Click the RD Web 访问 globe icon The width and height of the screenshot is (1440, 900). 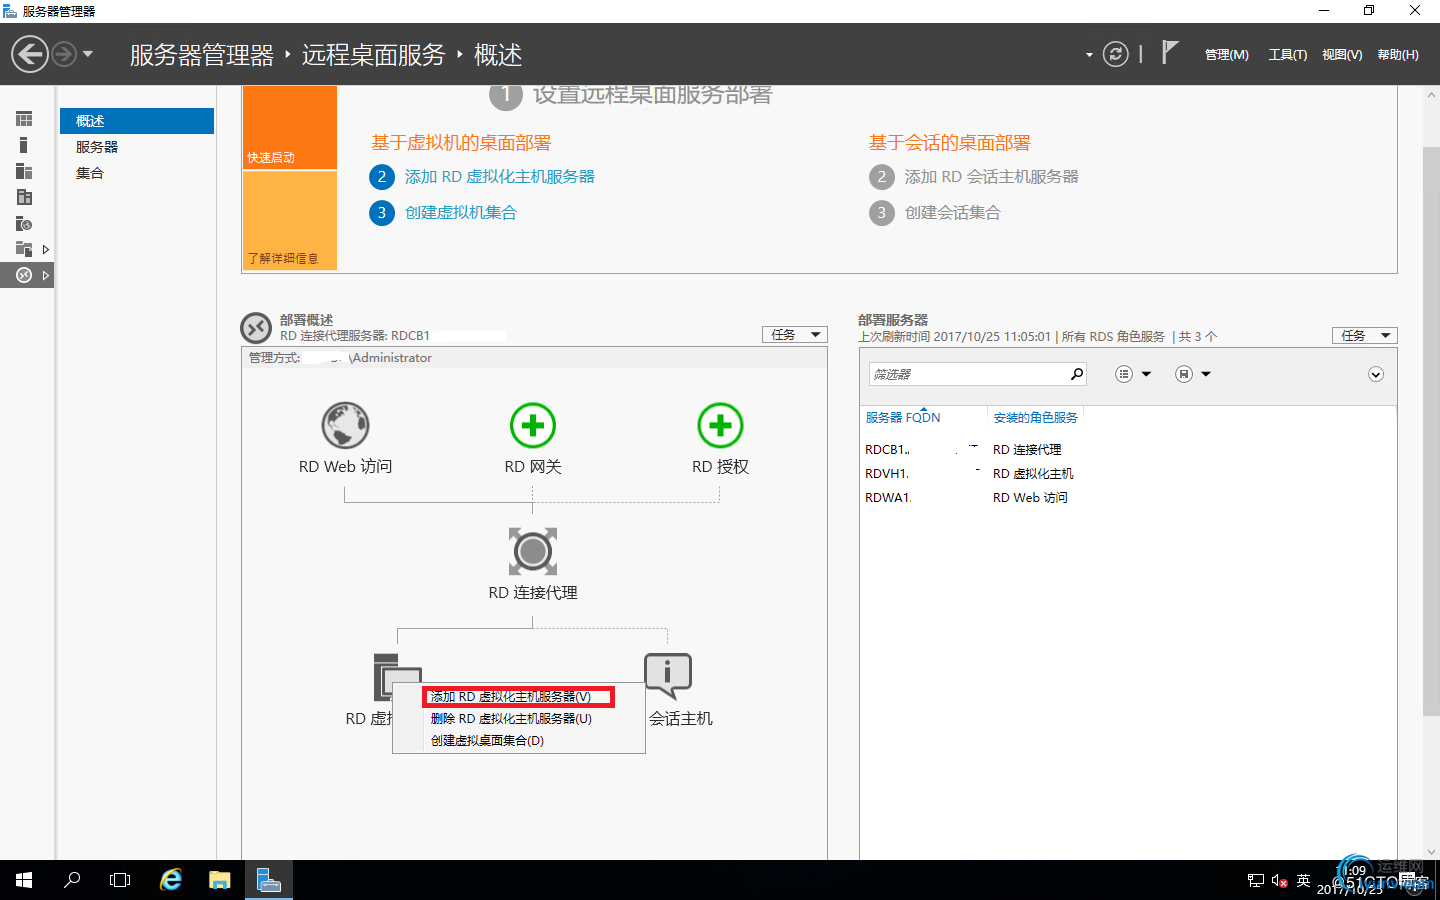345,426
